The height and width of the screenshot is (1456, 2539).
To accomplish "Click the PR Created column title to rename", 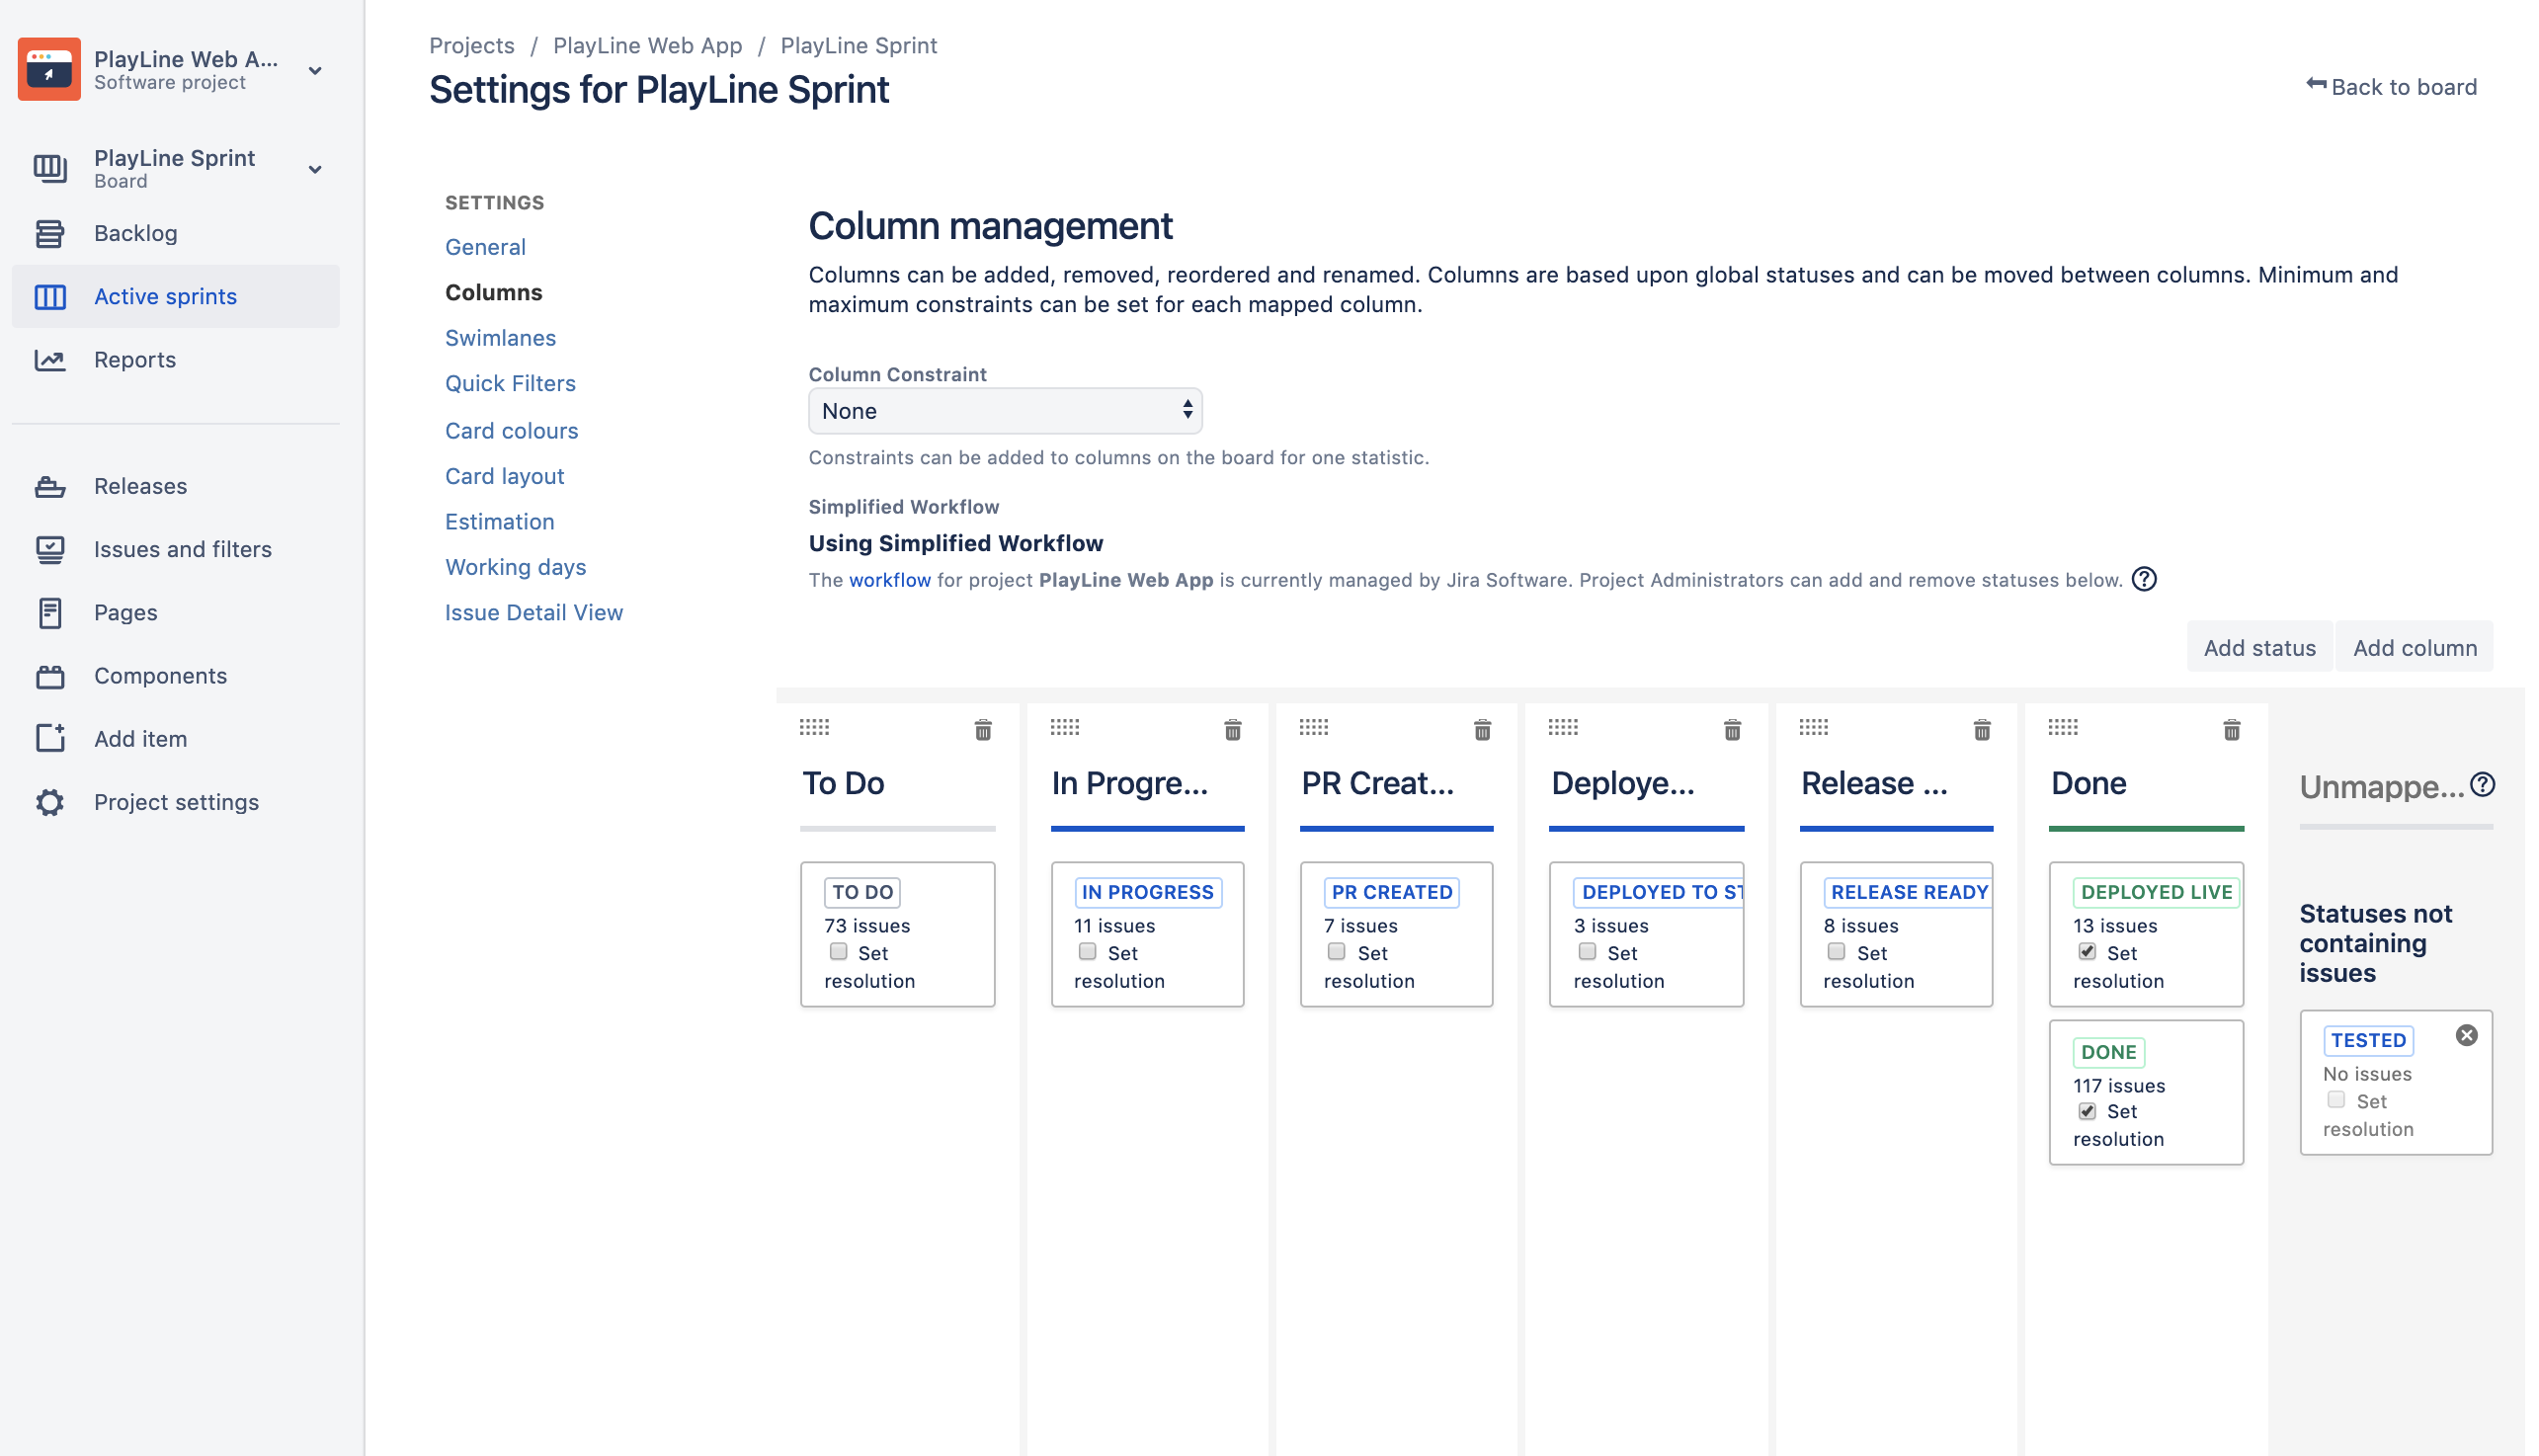I will [1377, 784].
